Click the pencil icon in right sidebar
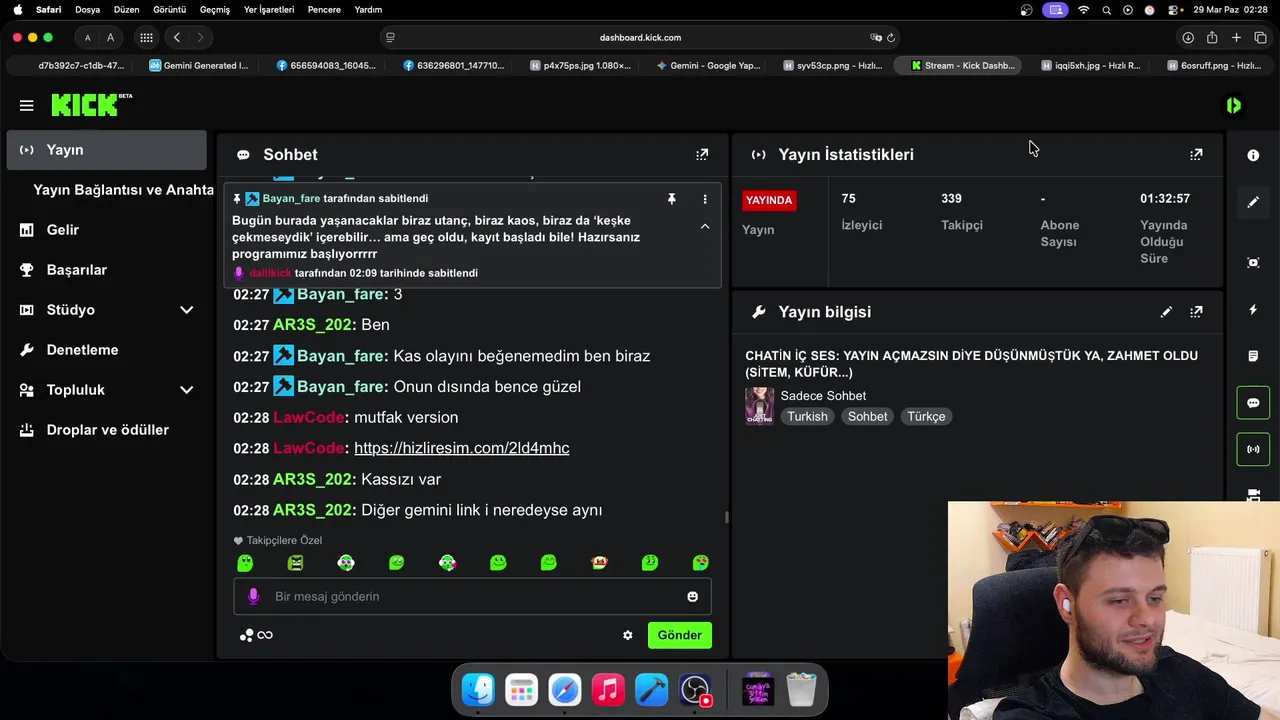The width and height of the screenshot is (1280, 720). [1253, 202]
